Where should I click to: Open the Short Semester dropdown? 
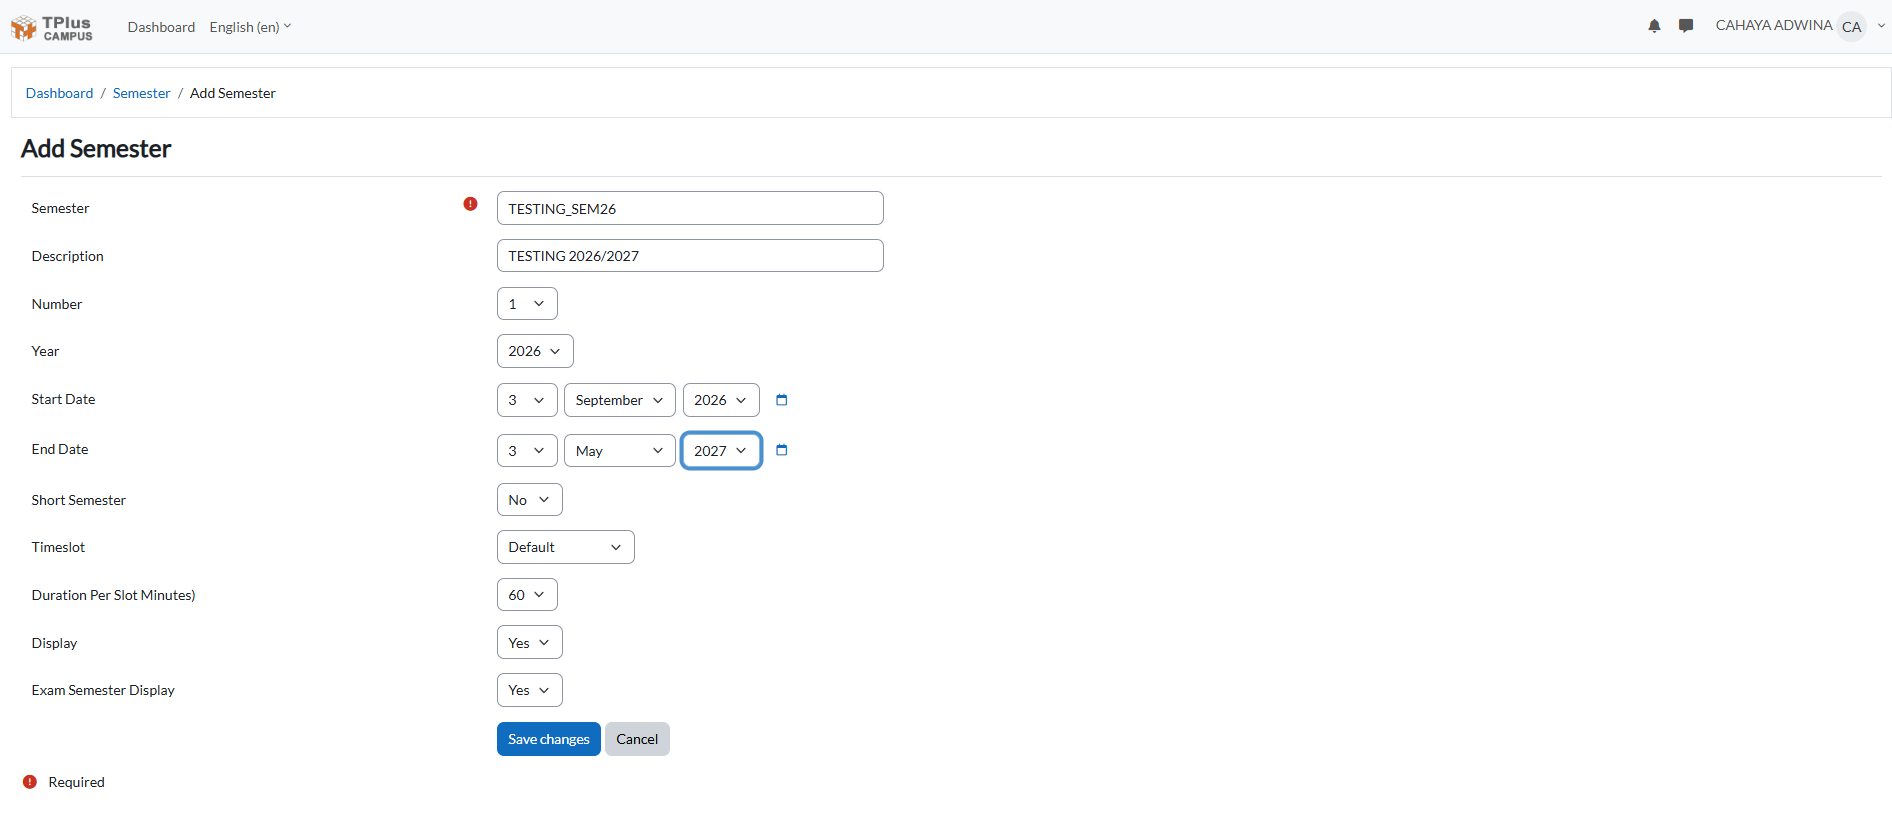[x=530, y=500]
